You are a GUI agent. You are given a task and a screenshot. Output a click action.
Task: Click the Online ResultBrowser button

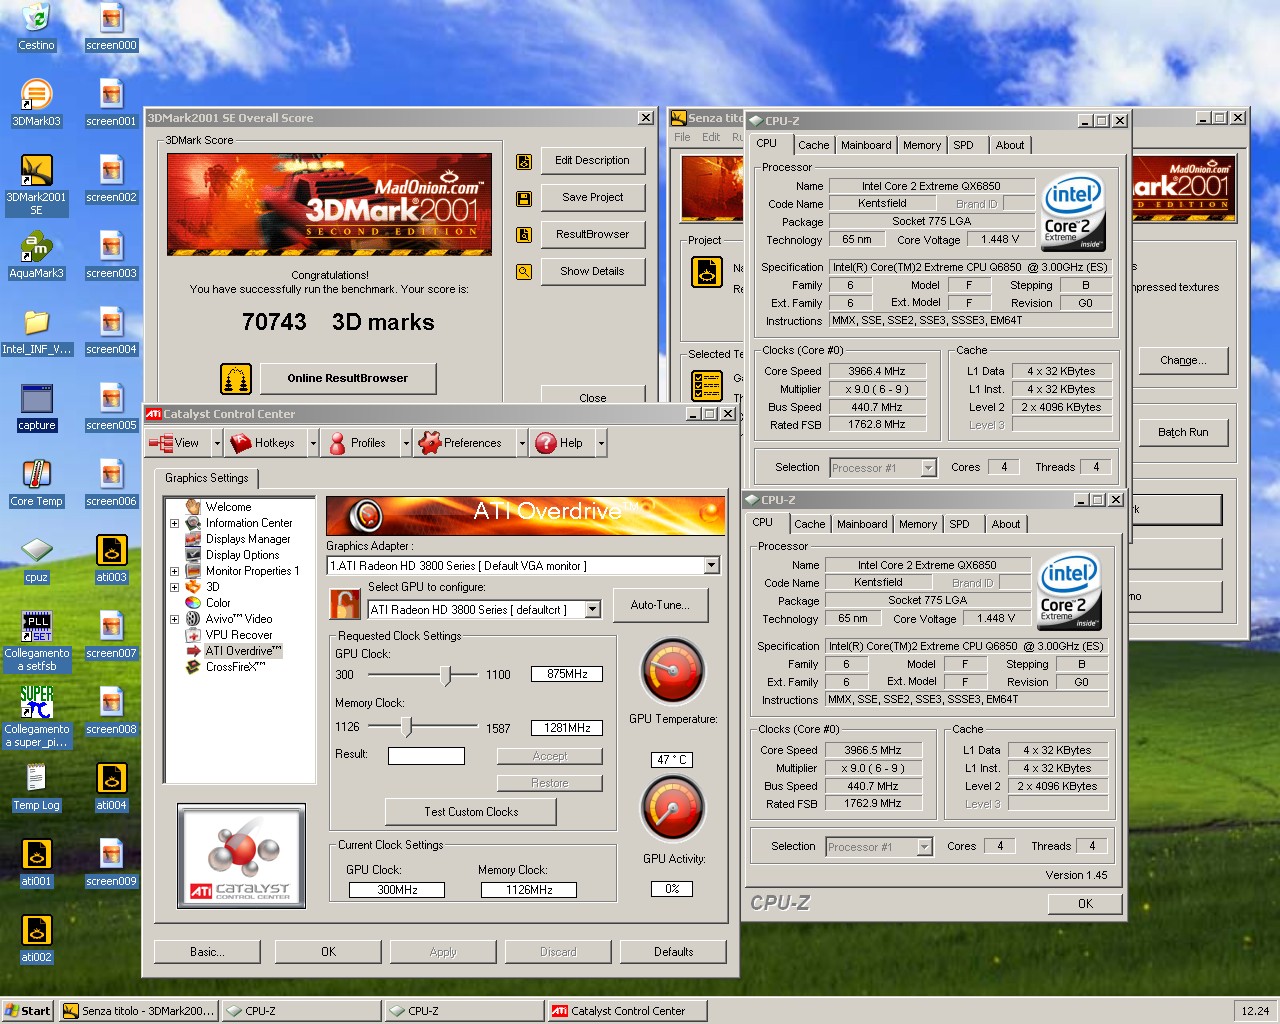[348, 378]
